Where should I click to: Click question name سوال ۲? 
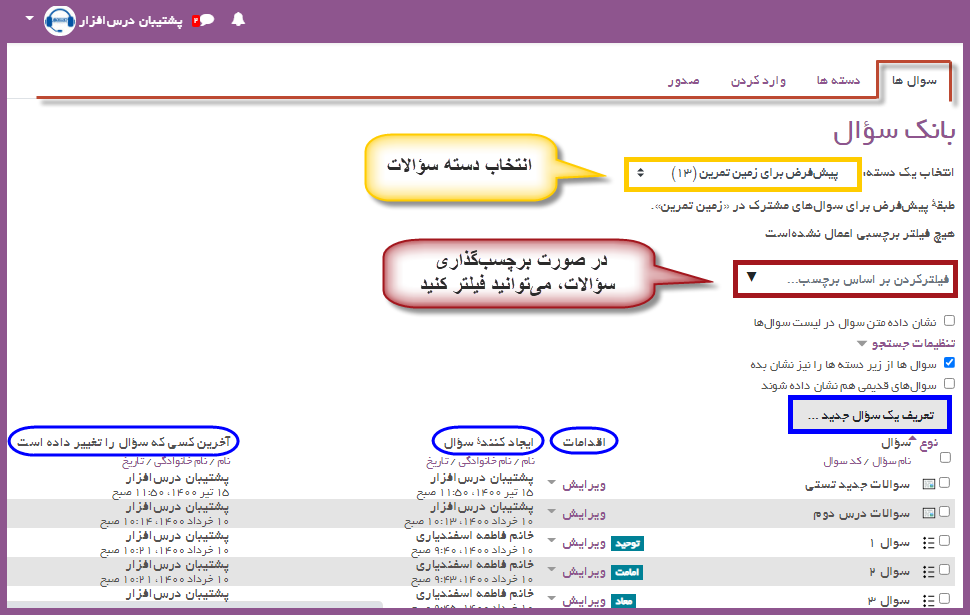click(x=890, y=572)
